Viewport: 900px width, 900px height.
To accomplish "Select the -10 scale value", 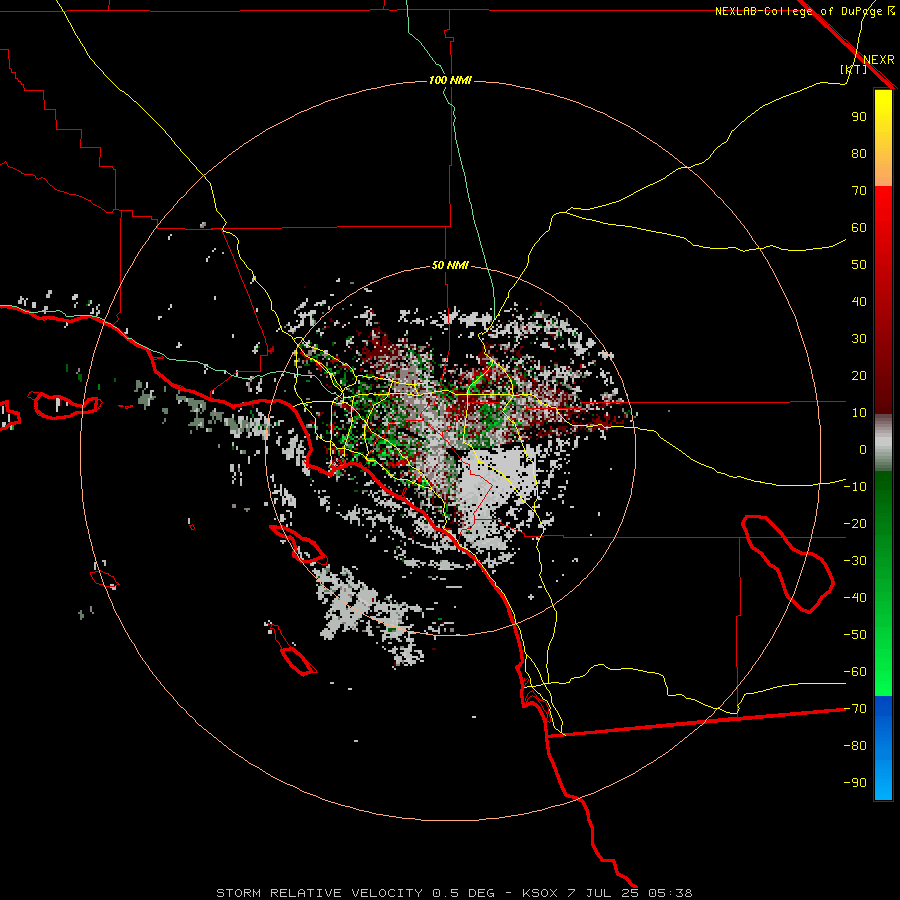I will 855,487.
